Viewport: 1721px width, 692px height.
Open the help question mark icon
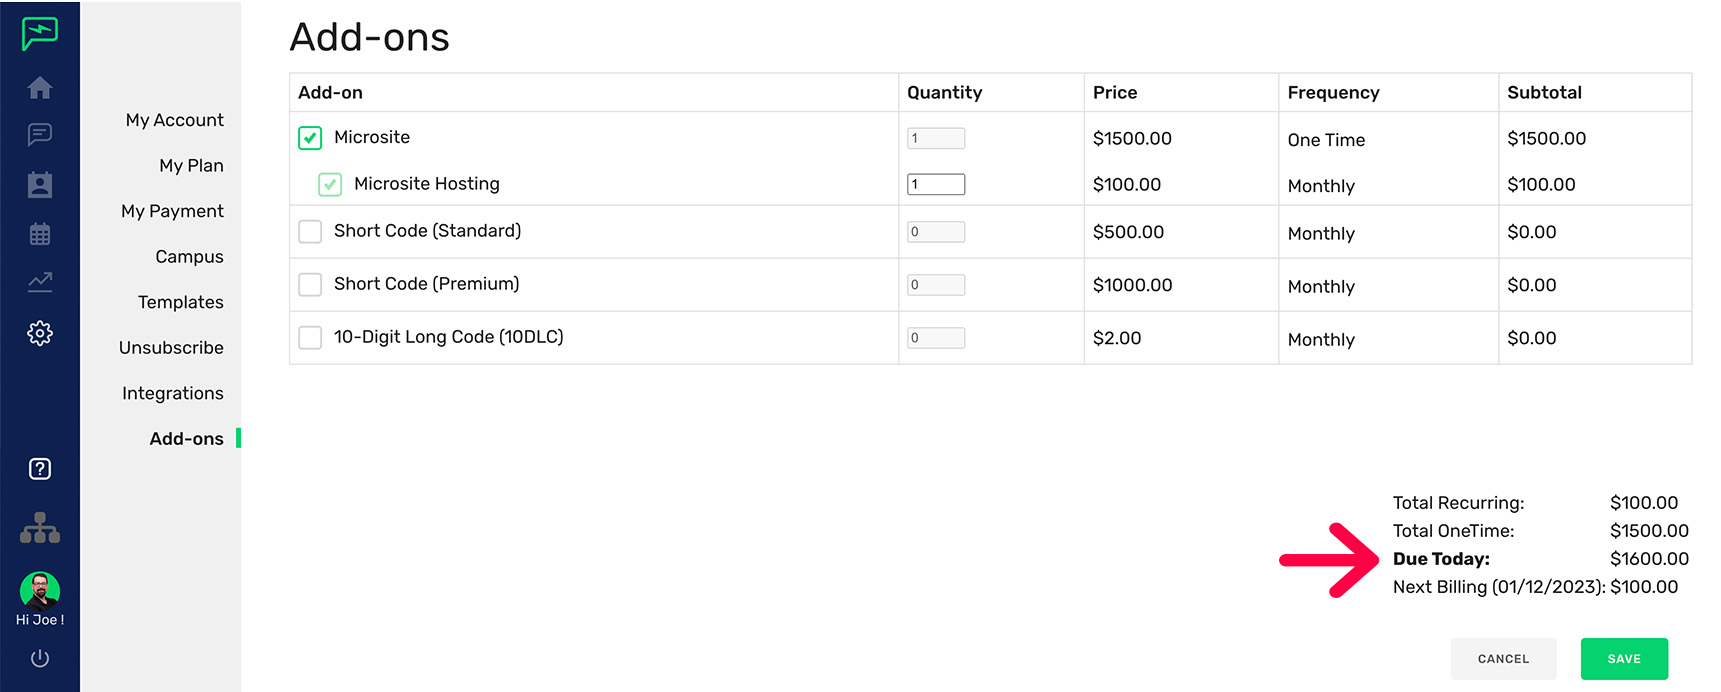[40, 469]
